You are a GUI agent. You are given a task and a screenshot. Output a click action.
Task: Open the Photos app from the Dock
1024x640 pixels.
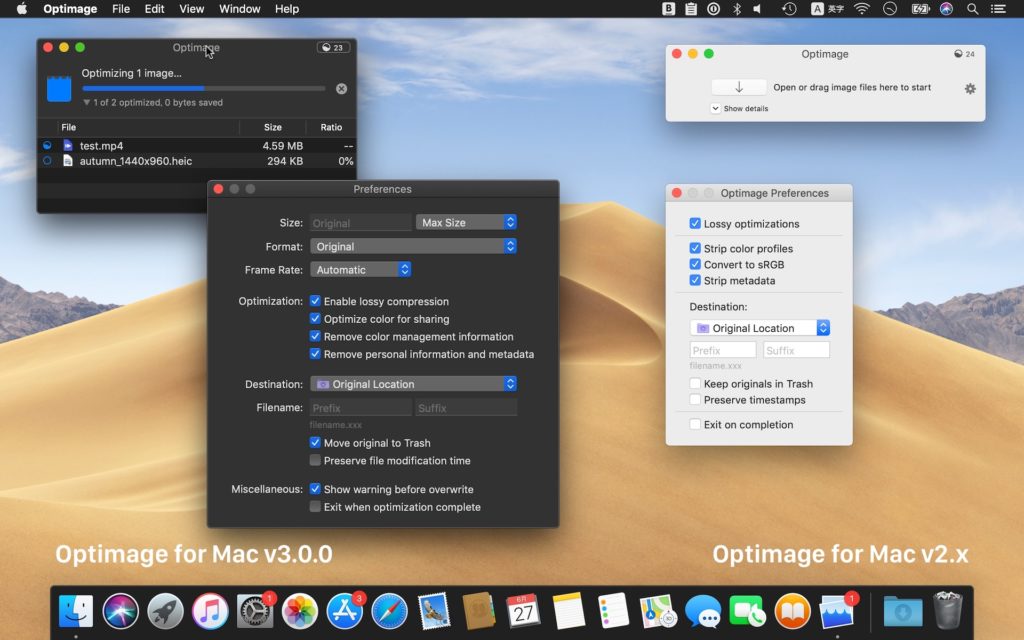pos(299,610)
